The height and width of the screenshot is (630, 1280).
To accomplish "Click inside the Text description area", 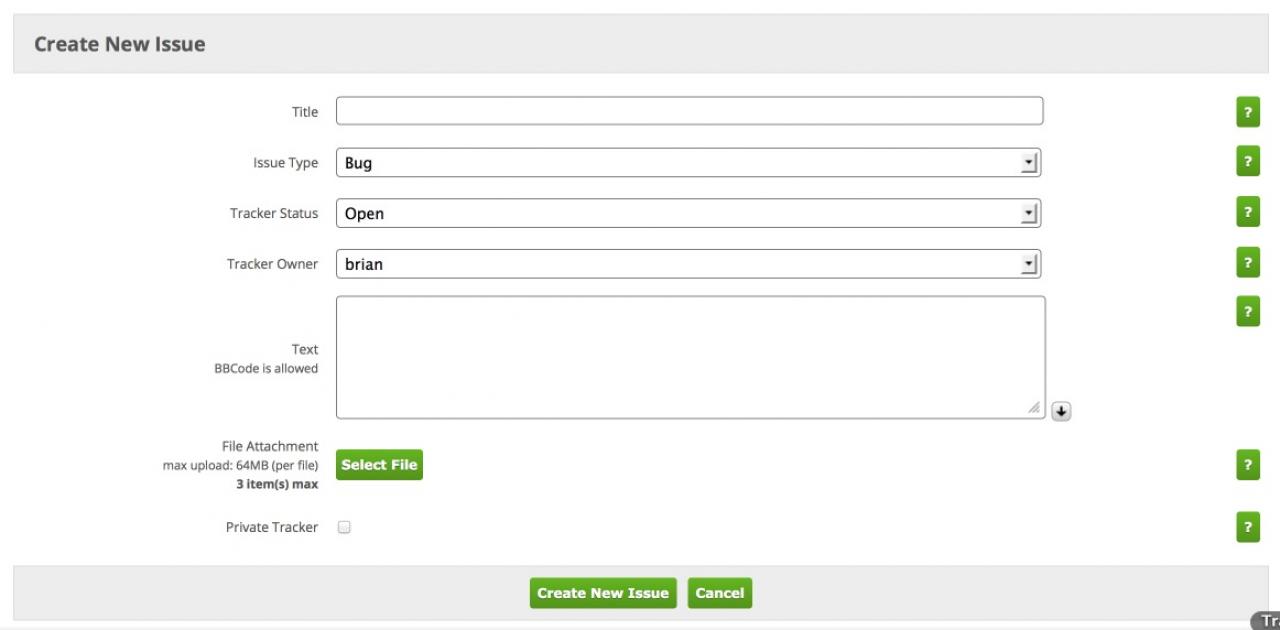I will pos(690,356).
